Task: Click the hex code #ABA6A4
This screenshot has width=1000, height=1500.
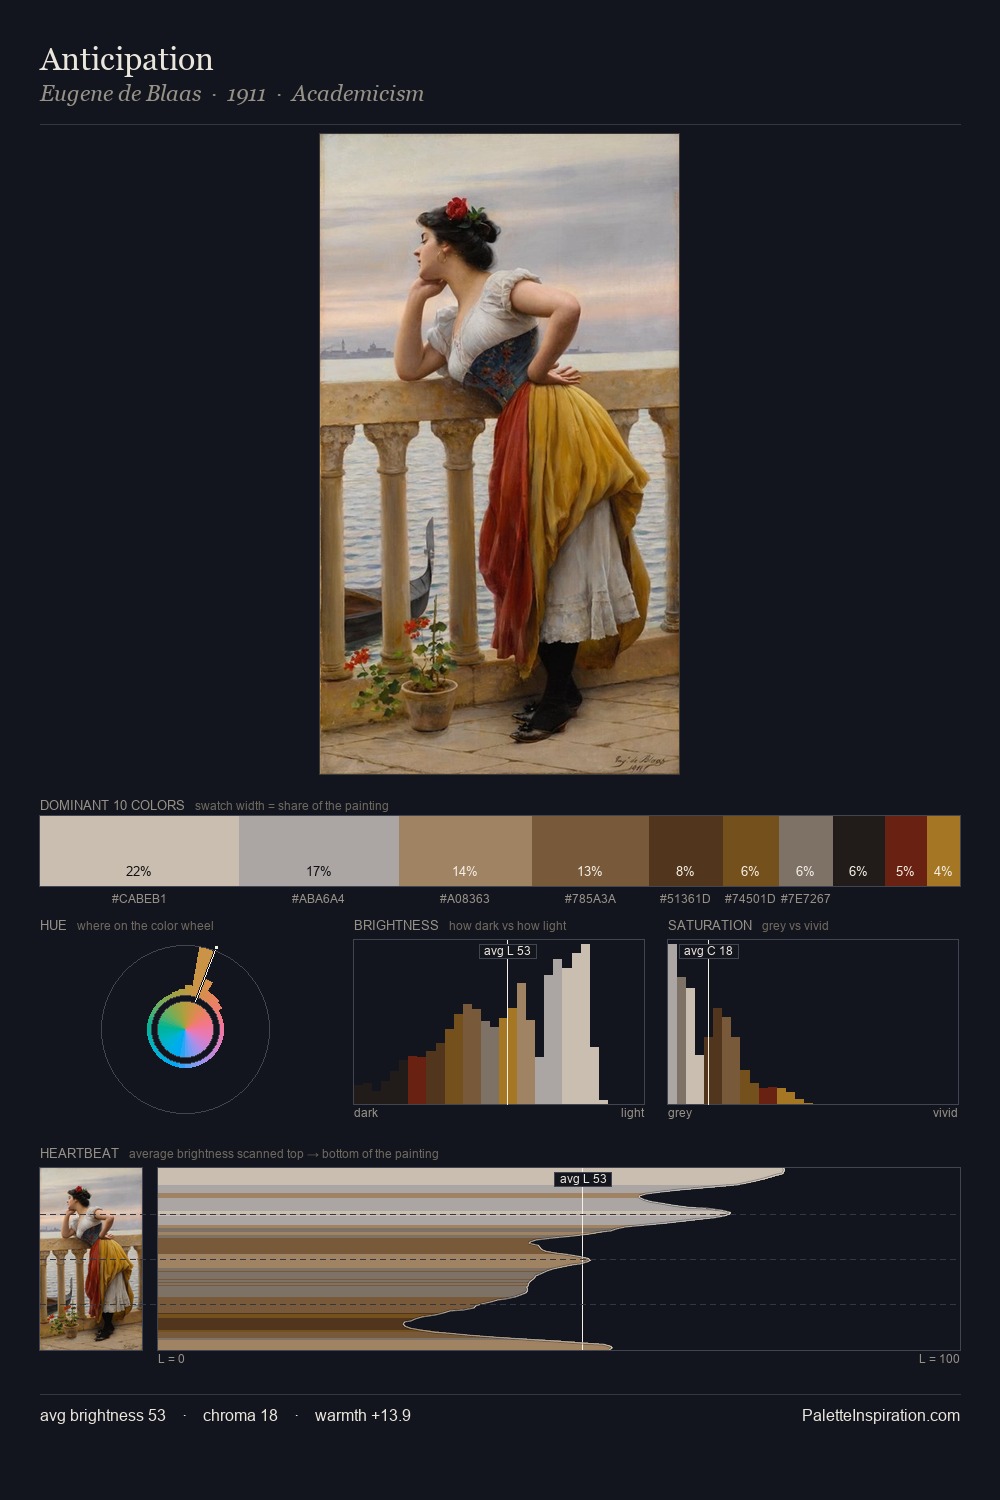Action: (318, 899)
